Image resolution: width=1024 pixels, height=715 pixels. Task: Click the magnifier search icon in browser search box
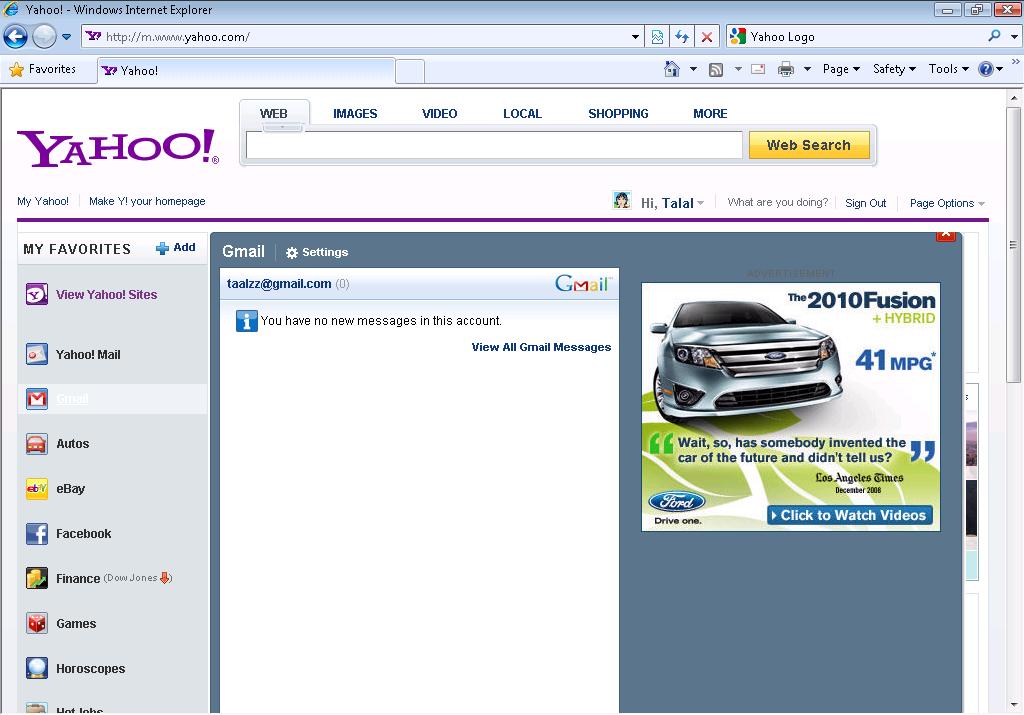(x=994, y=36)
